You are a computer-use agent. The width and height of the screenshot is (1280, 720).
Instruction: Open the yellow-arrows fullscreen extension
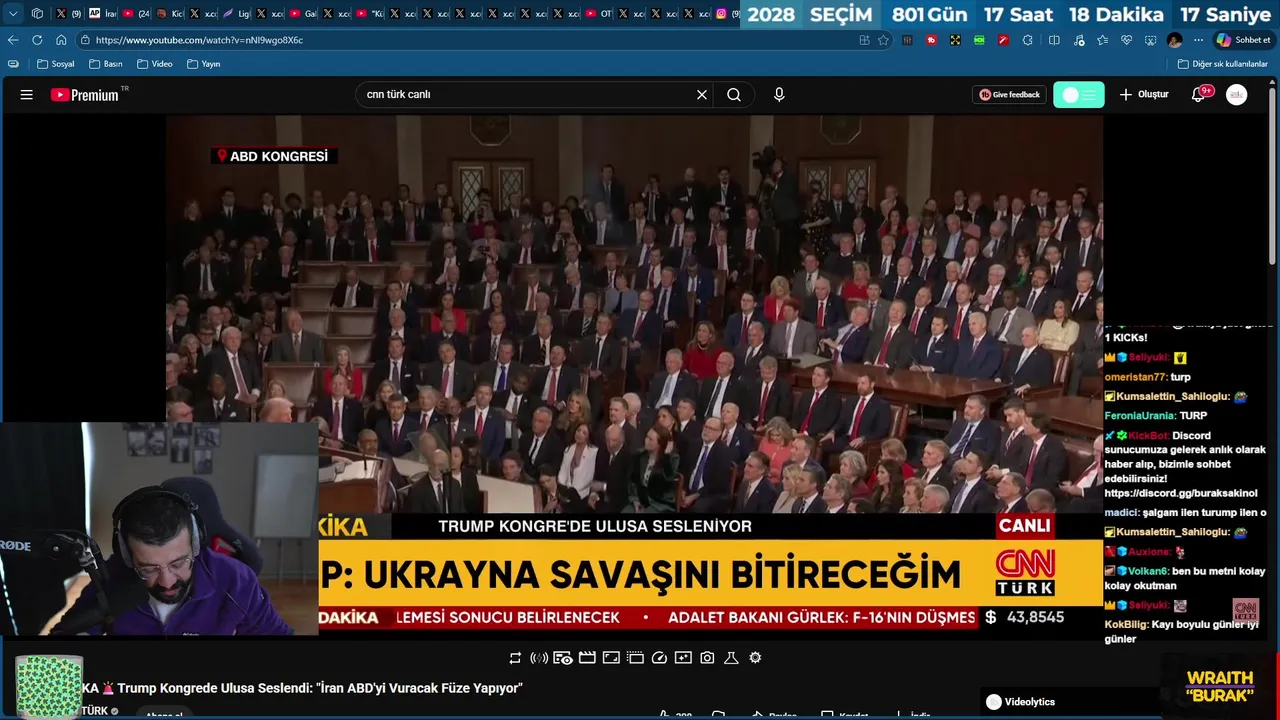point(955,40)
